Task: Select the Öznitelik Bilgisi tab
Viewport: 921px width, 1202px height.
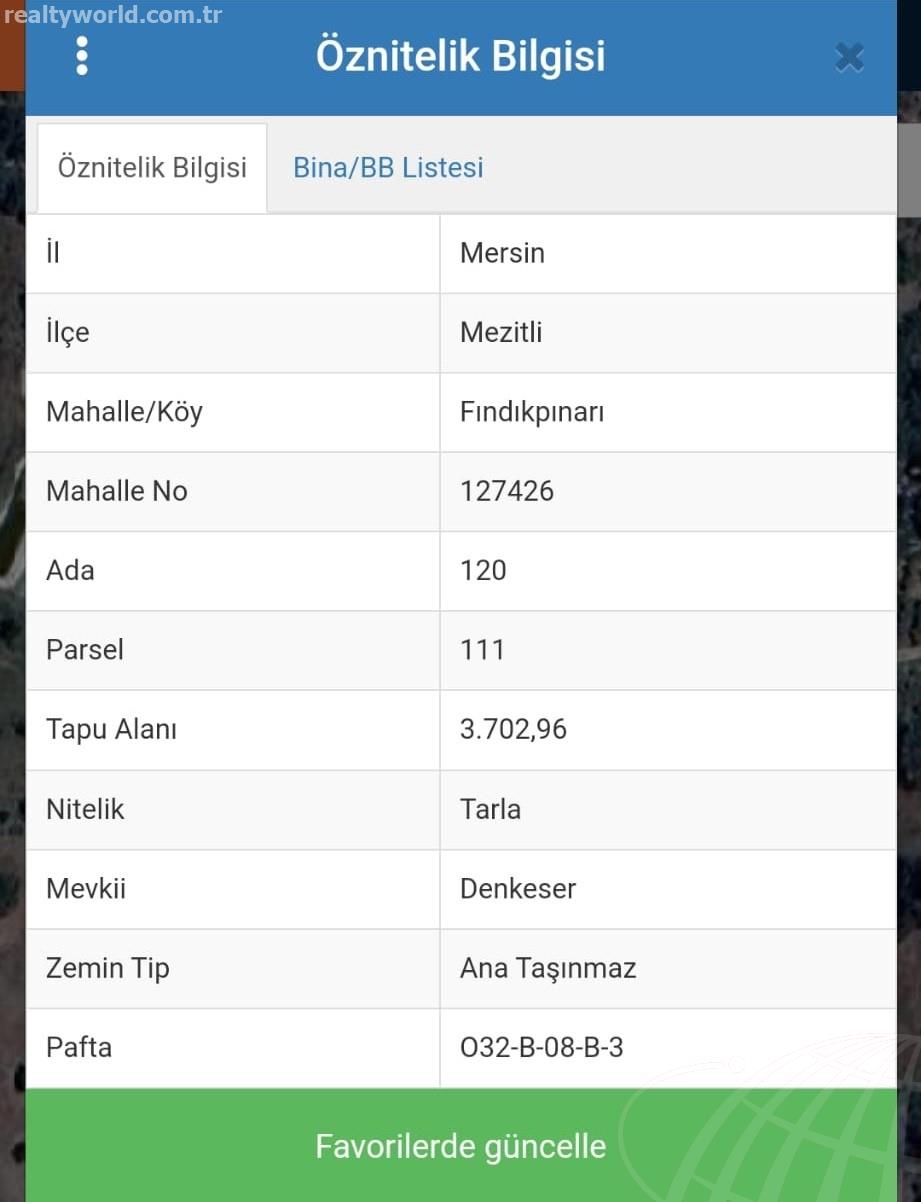Action: pyautogui.click(x=152, y=167)
